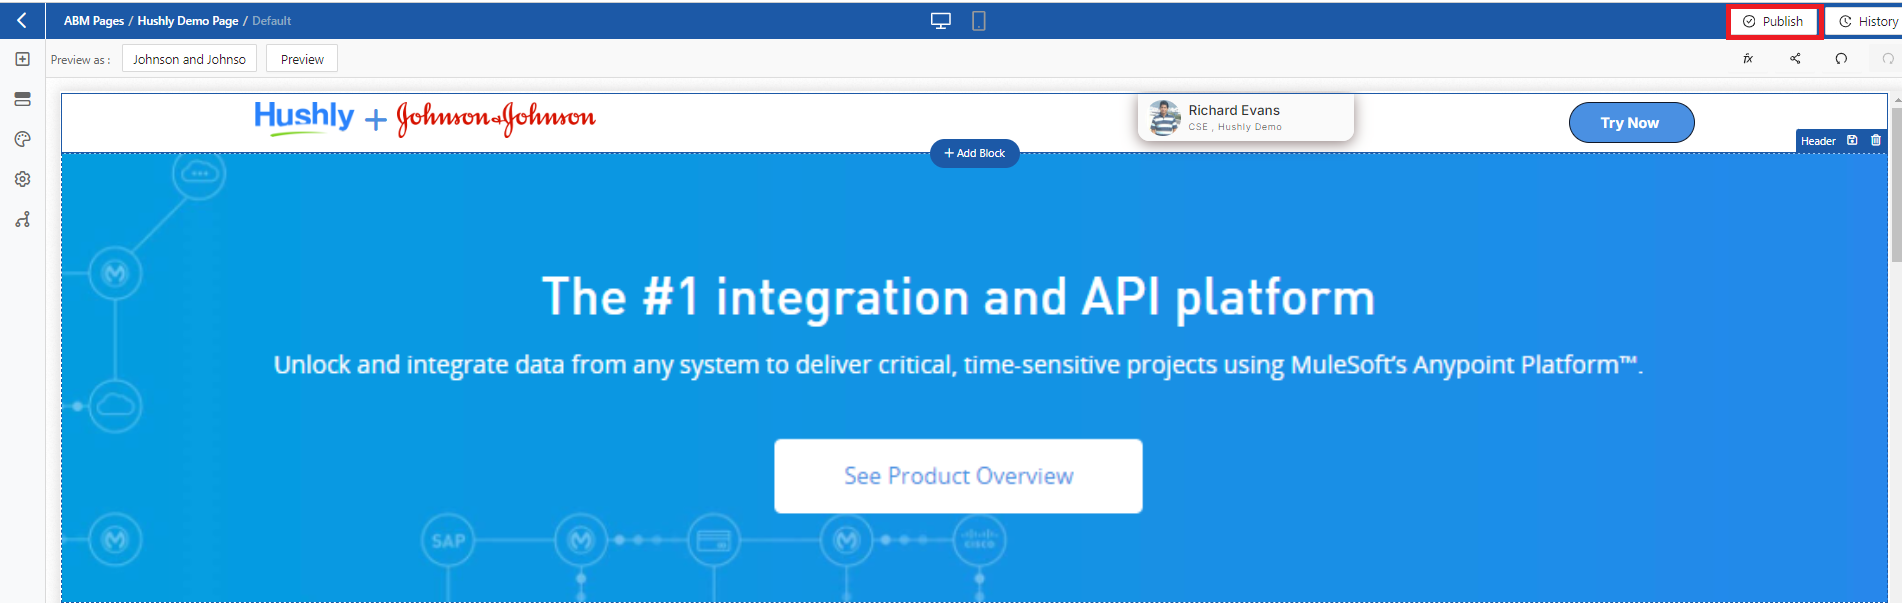Click the Try Now button
This screenshot has height=603, width=1902.
pos(1631,122)
